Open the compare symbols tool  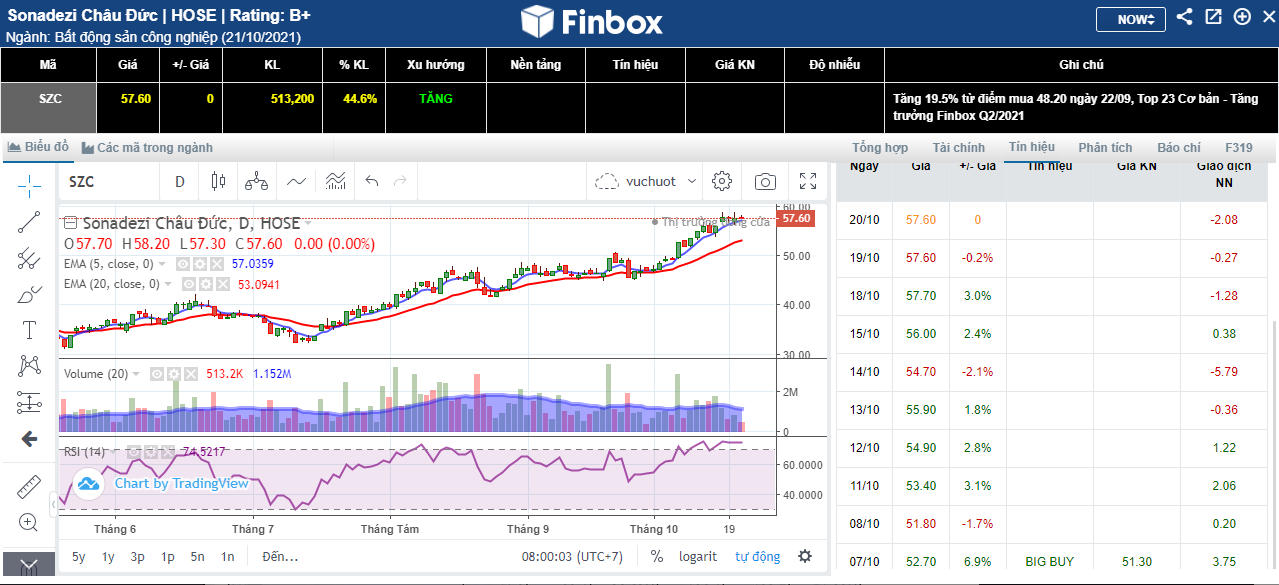click(x=256, y=181)
